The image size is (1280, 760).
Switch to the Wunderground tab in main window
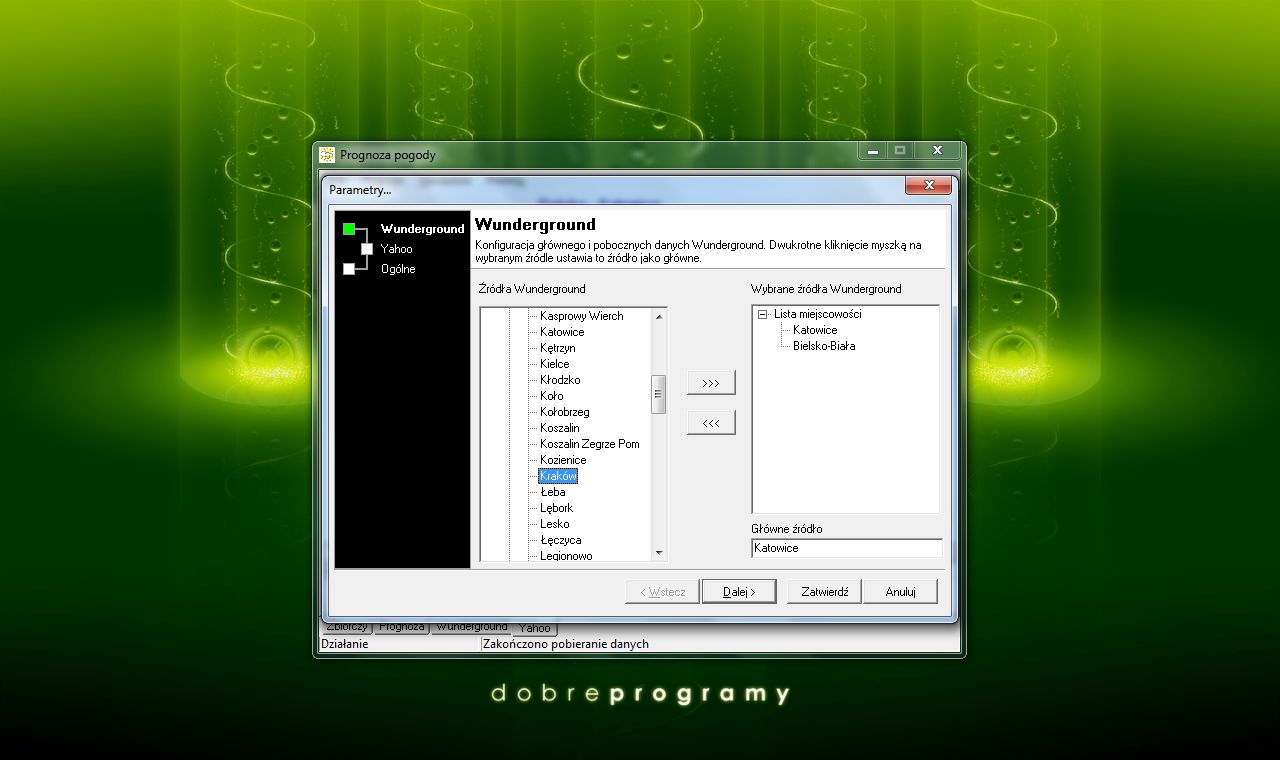[x=471, y=627]
